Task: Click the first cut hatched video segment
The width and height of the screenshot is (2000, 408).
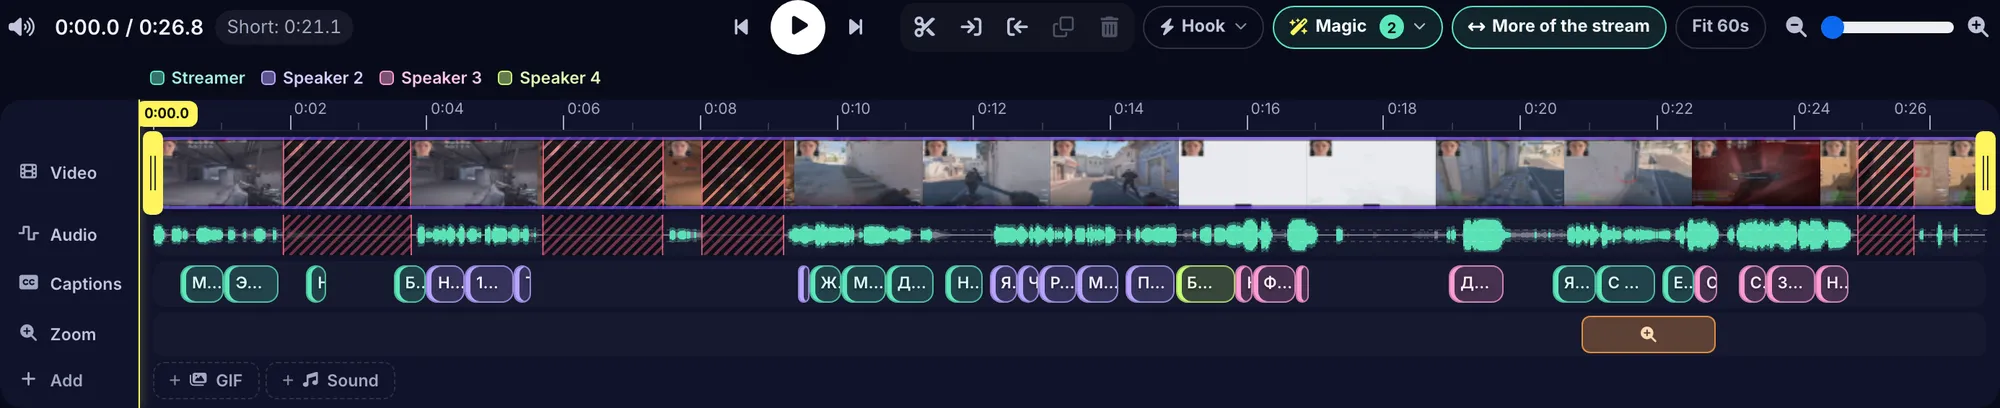Action: [347, 173]
